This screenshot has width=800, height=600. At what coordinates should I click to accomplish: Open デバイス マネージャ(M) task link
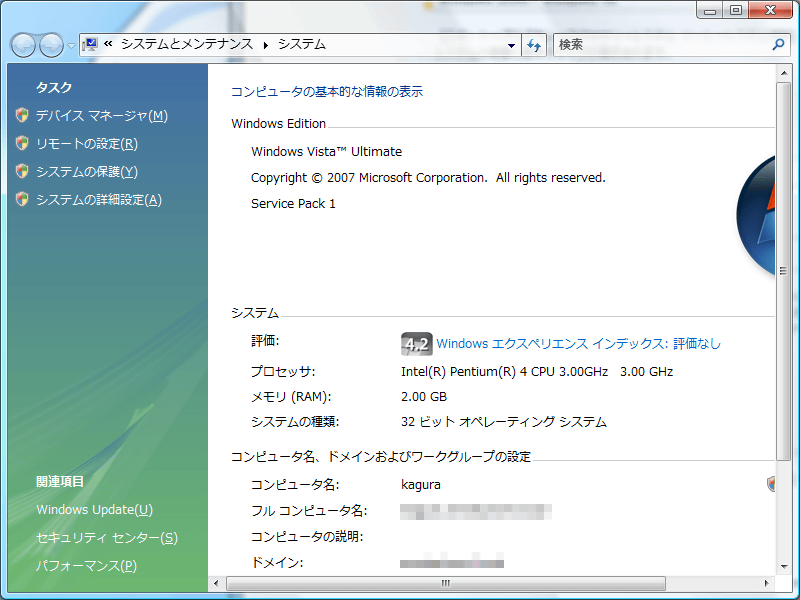click(x=102, y=116)
